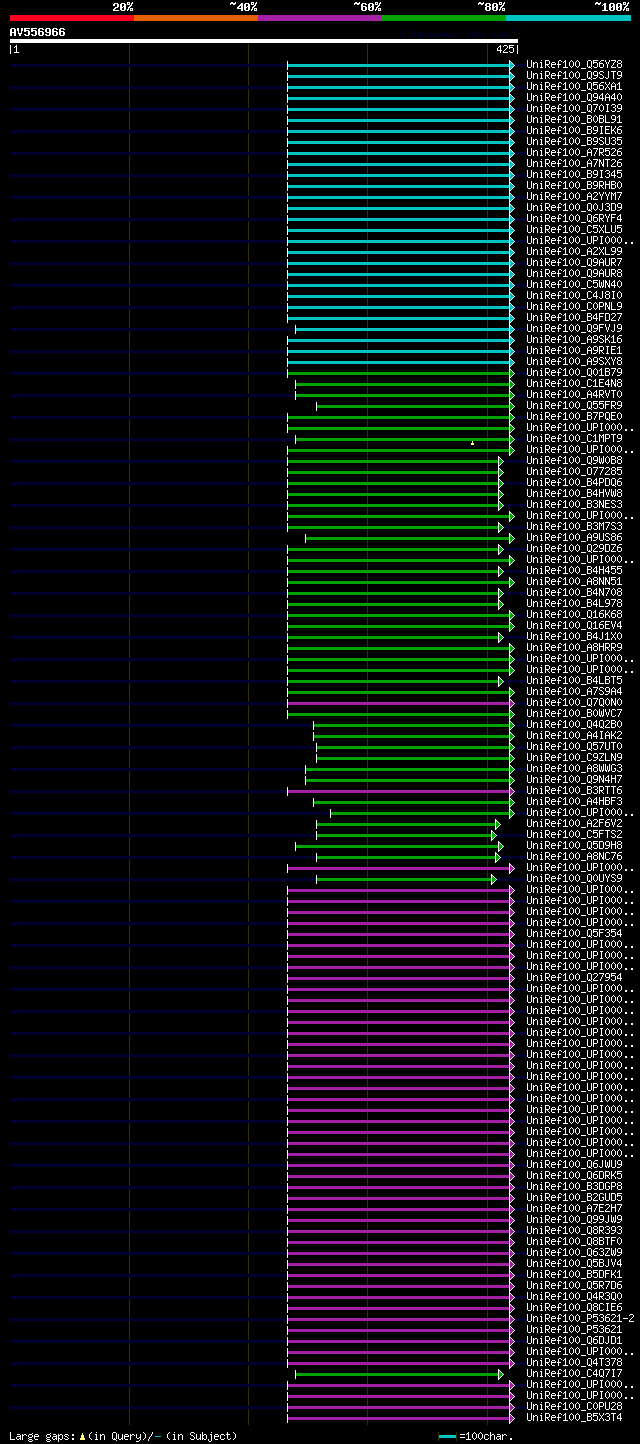Screen dimensions: 640x1444
Task: Open hit UniRef100_B4L978
Action: (574, 603)
